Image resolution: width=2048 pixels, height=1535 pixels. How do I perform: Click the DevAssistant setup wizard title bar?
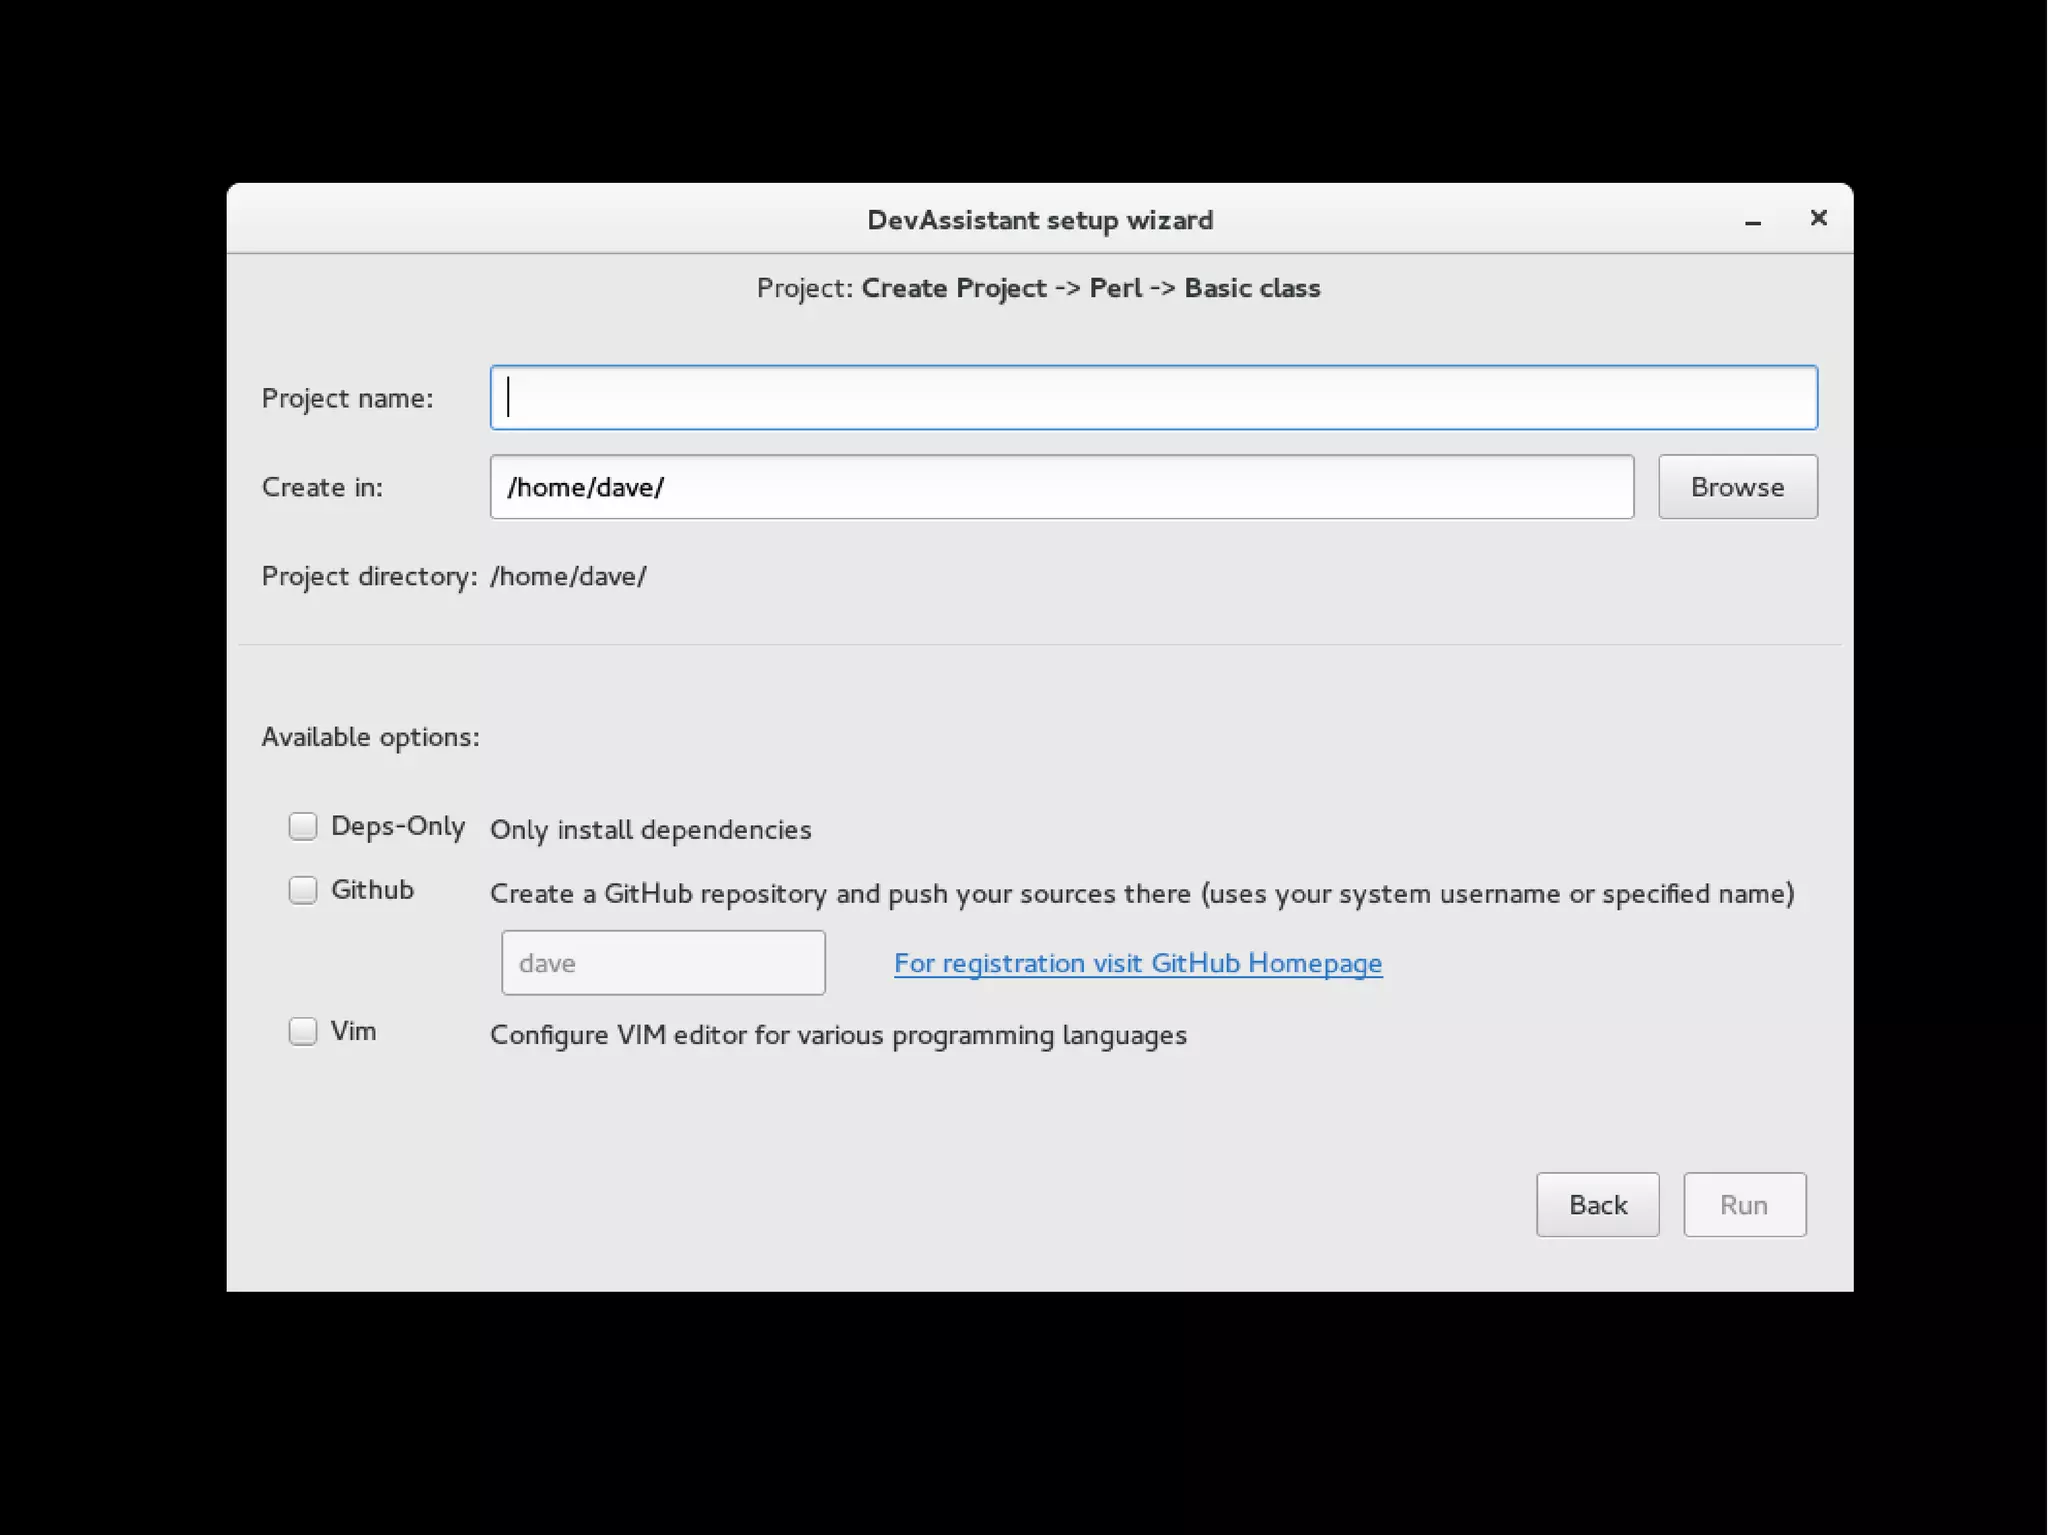(x=1039, y=220)
